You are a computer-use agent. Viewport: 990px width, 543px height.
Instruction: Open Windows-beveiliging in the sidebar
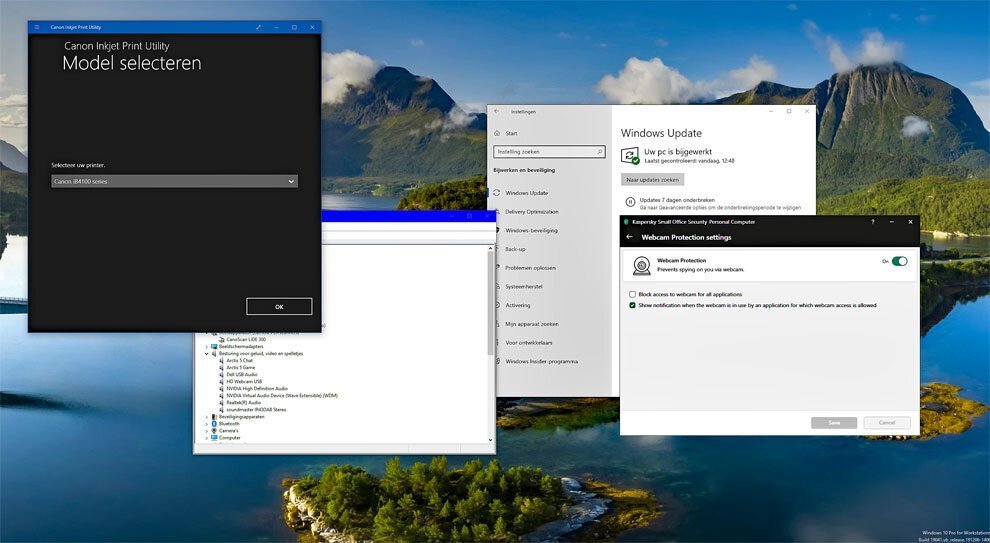pyautogui.click(x=531, y=230)
